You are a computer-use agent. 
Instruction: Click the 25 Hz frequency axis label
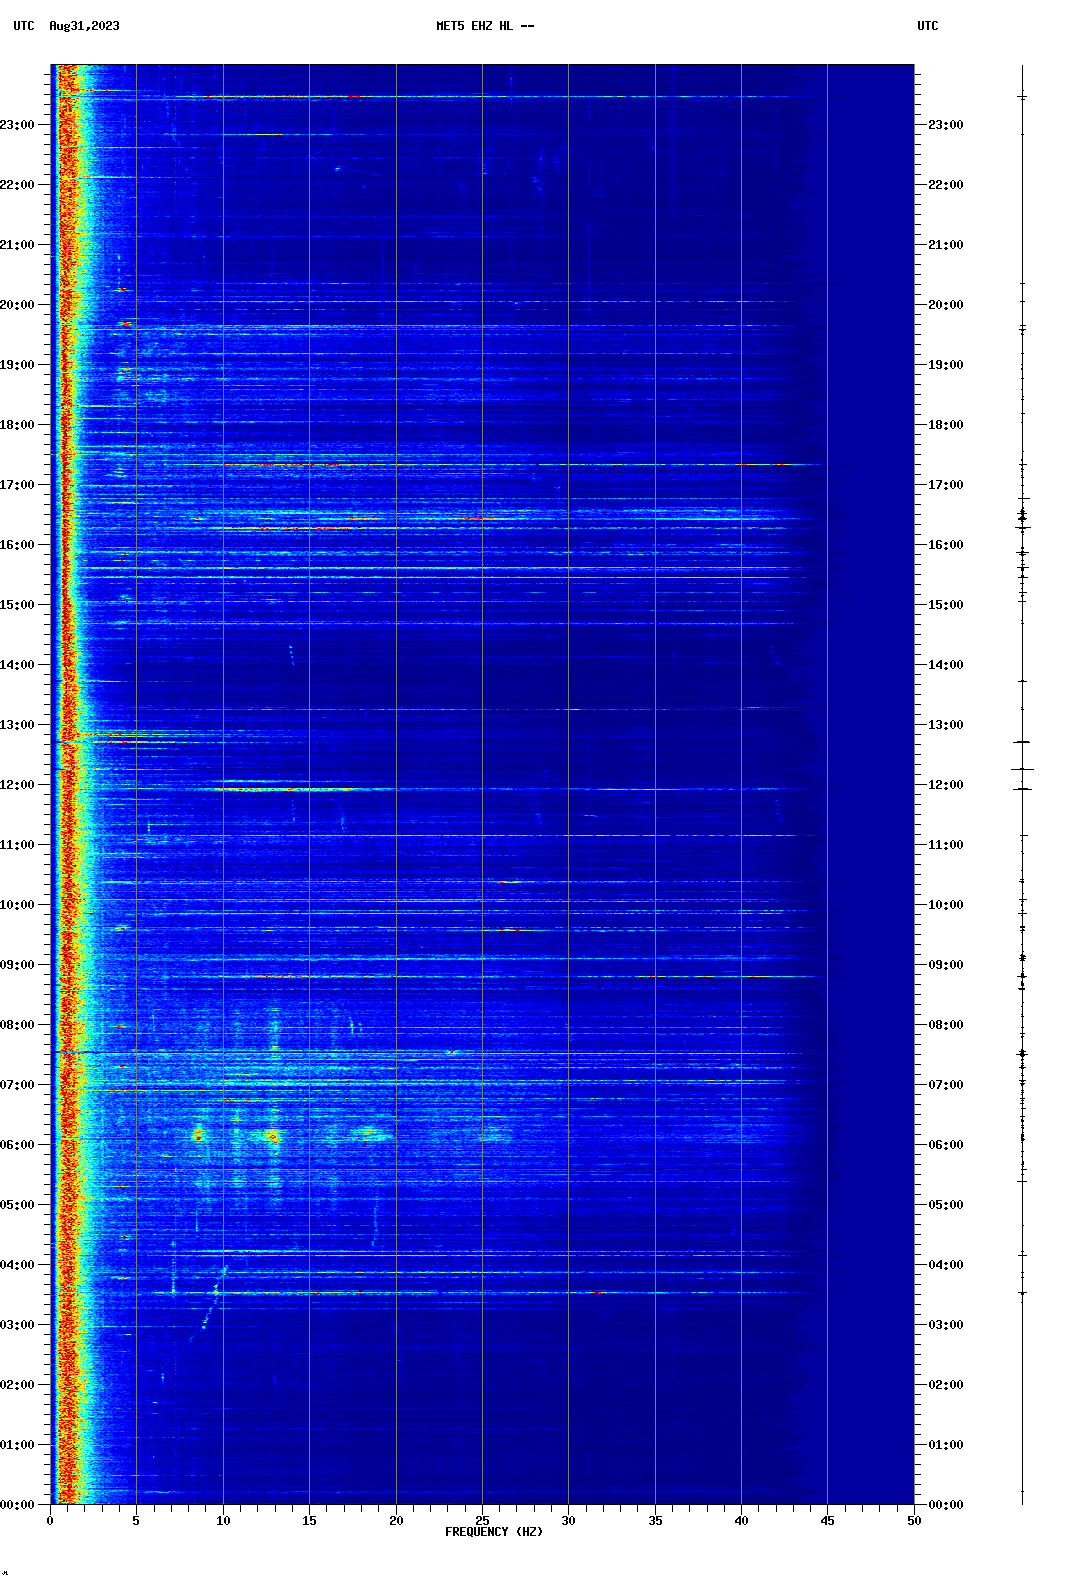point(482,1521)
